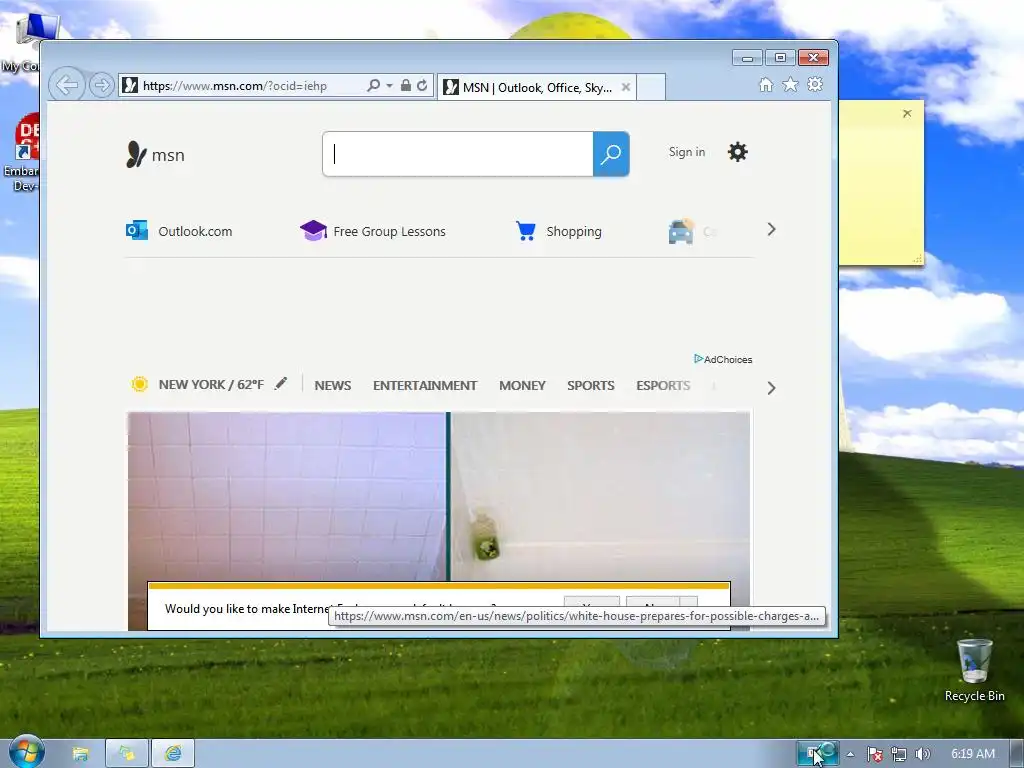1024x768 pixels.
Task: Expand more categories with the right chevron
Action: click(x=771, y=388)
